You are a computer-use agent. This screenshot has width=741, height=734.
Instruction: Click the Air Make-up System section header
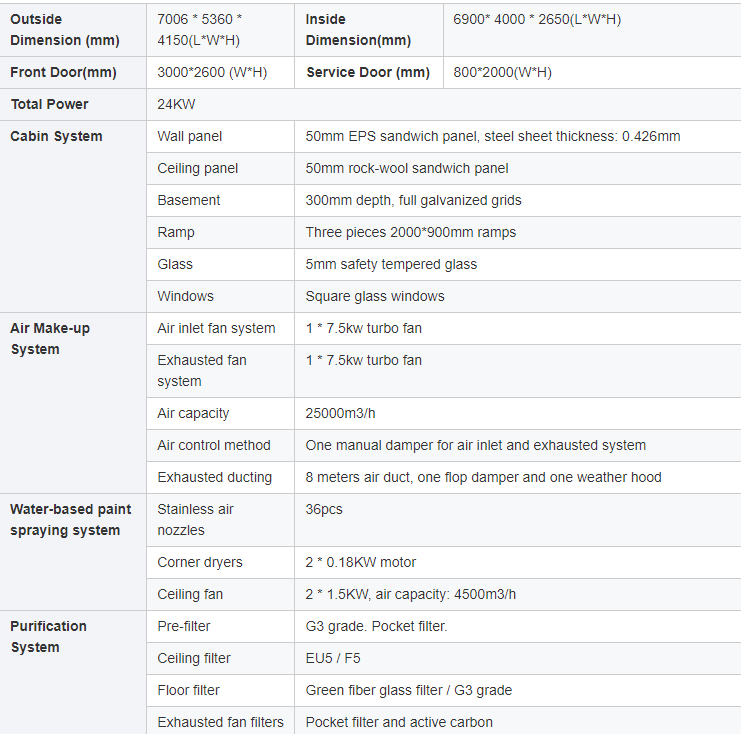(50, 338)
